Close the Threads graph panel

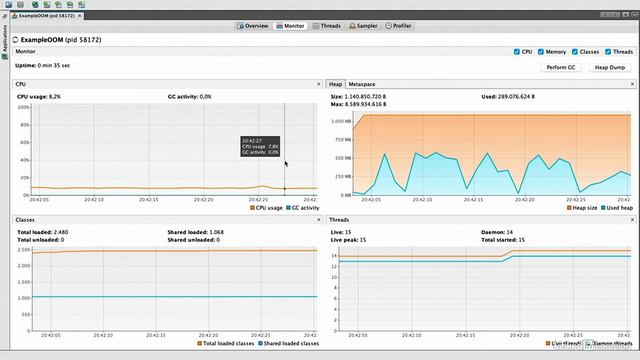tap(632, 220)
